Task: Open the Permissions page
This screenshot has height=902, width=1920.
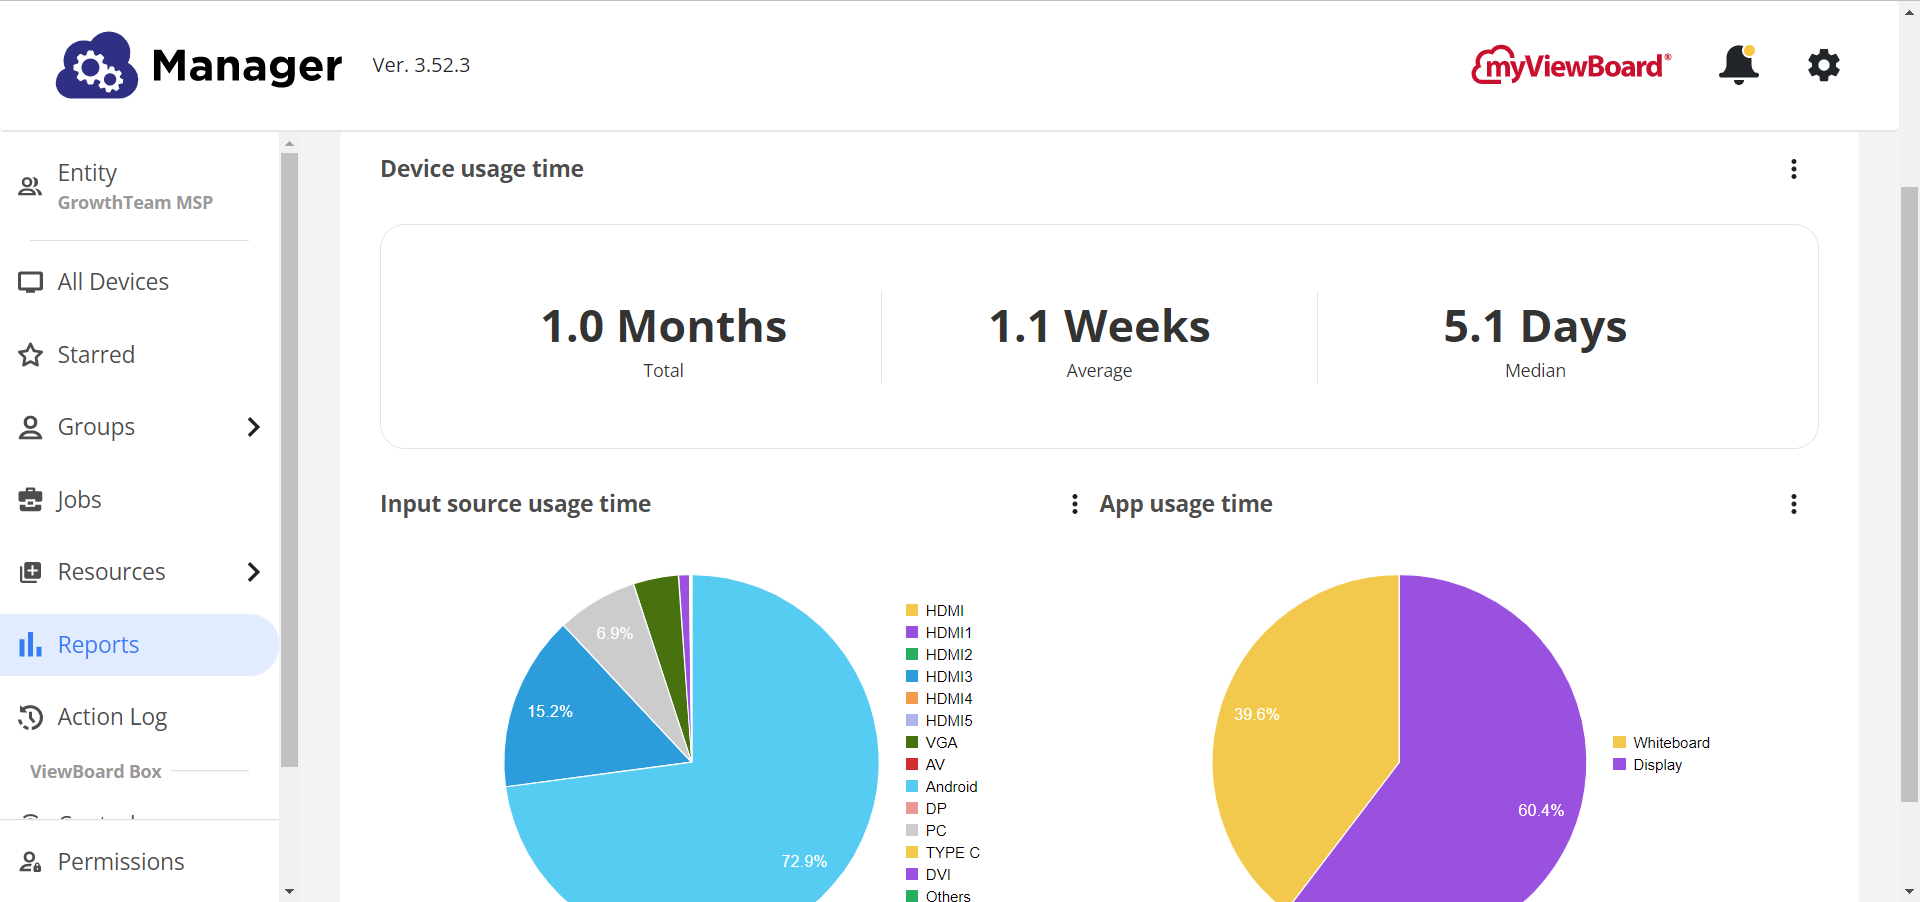Action: 139,862
